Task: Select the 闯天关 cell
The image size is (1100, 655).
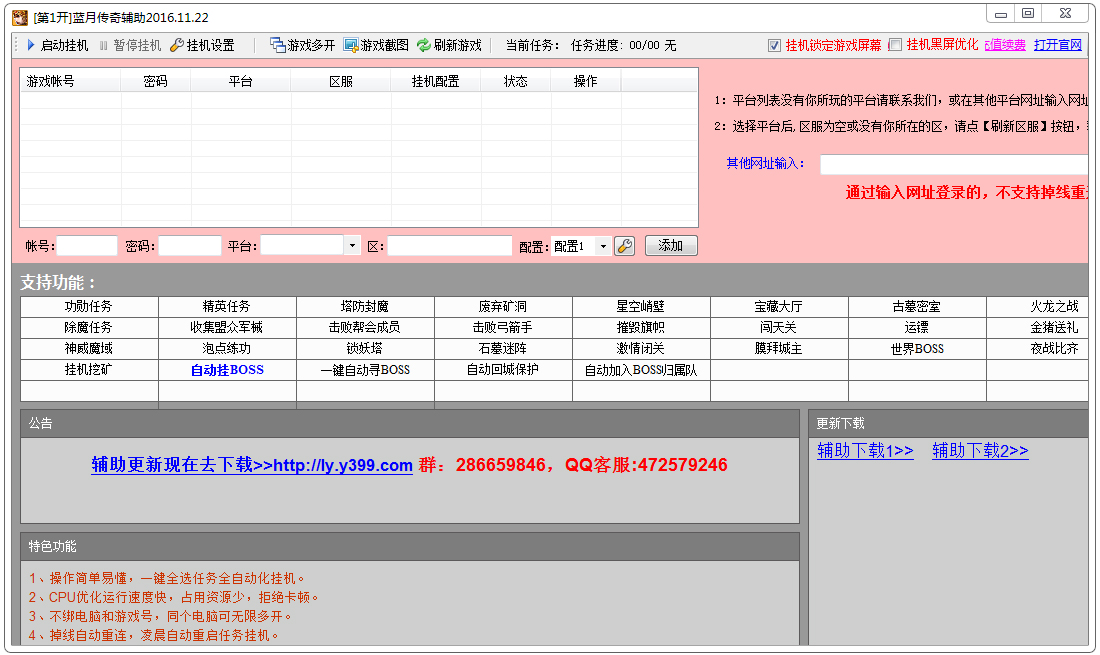Action: click(x=779, y=328)
